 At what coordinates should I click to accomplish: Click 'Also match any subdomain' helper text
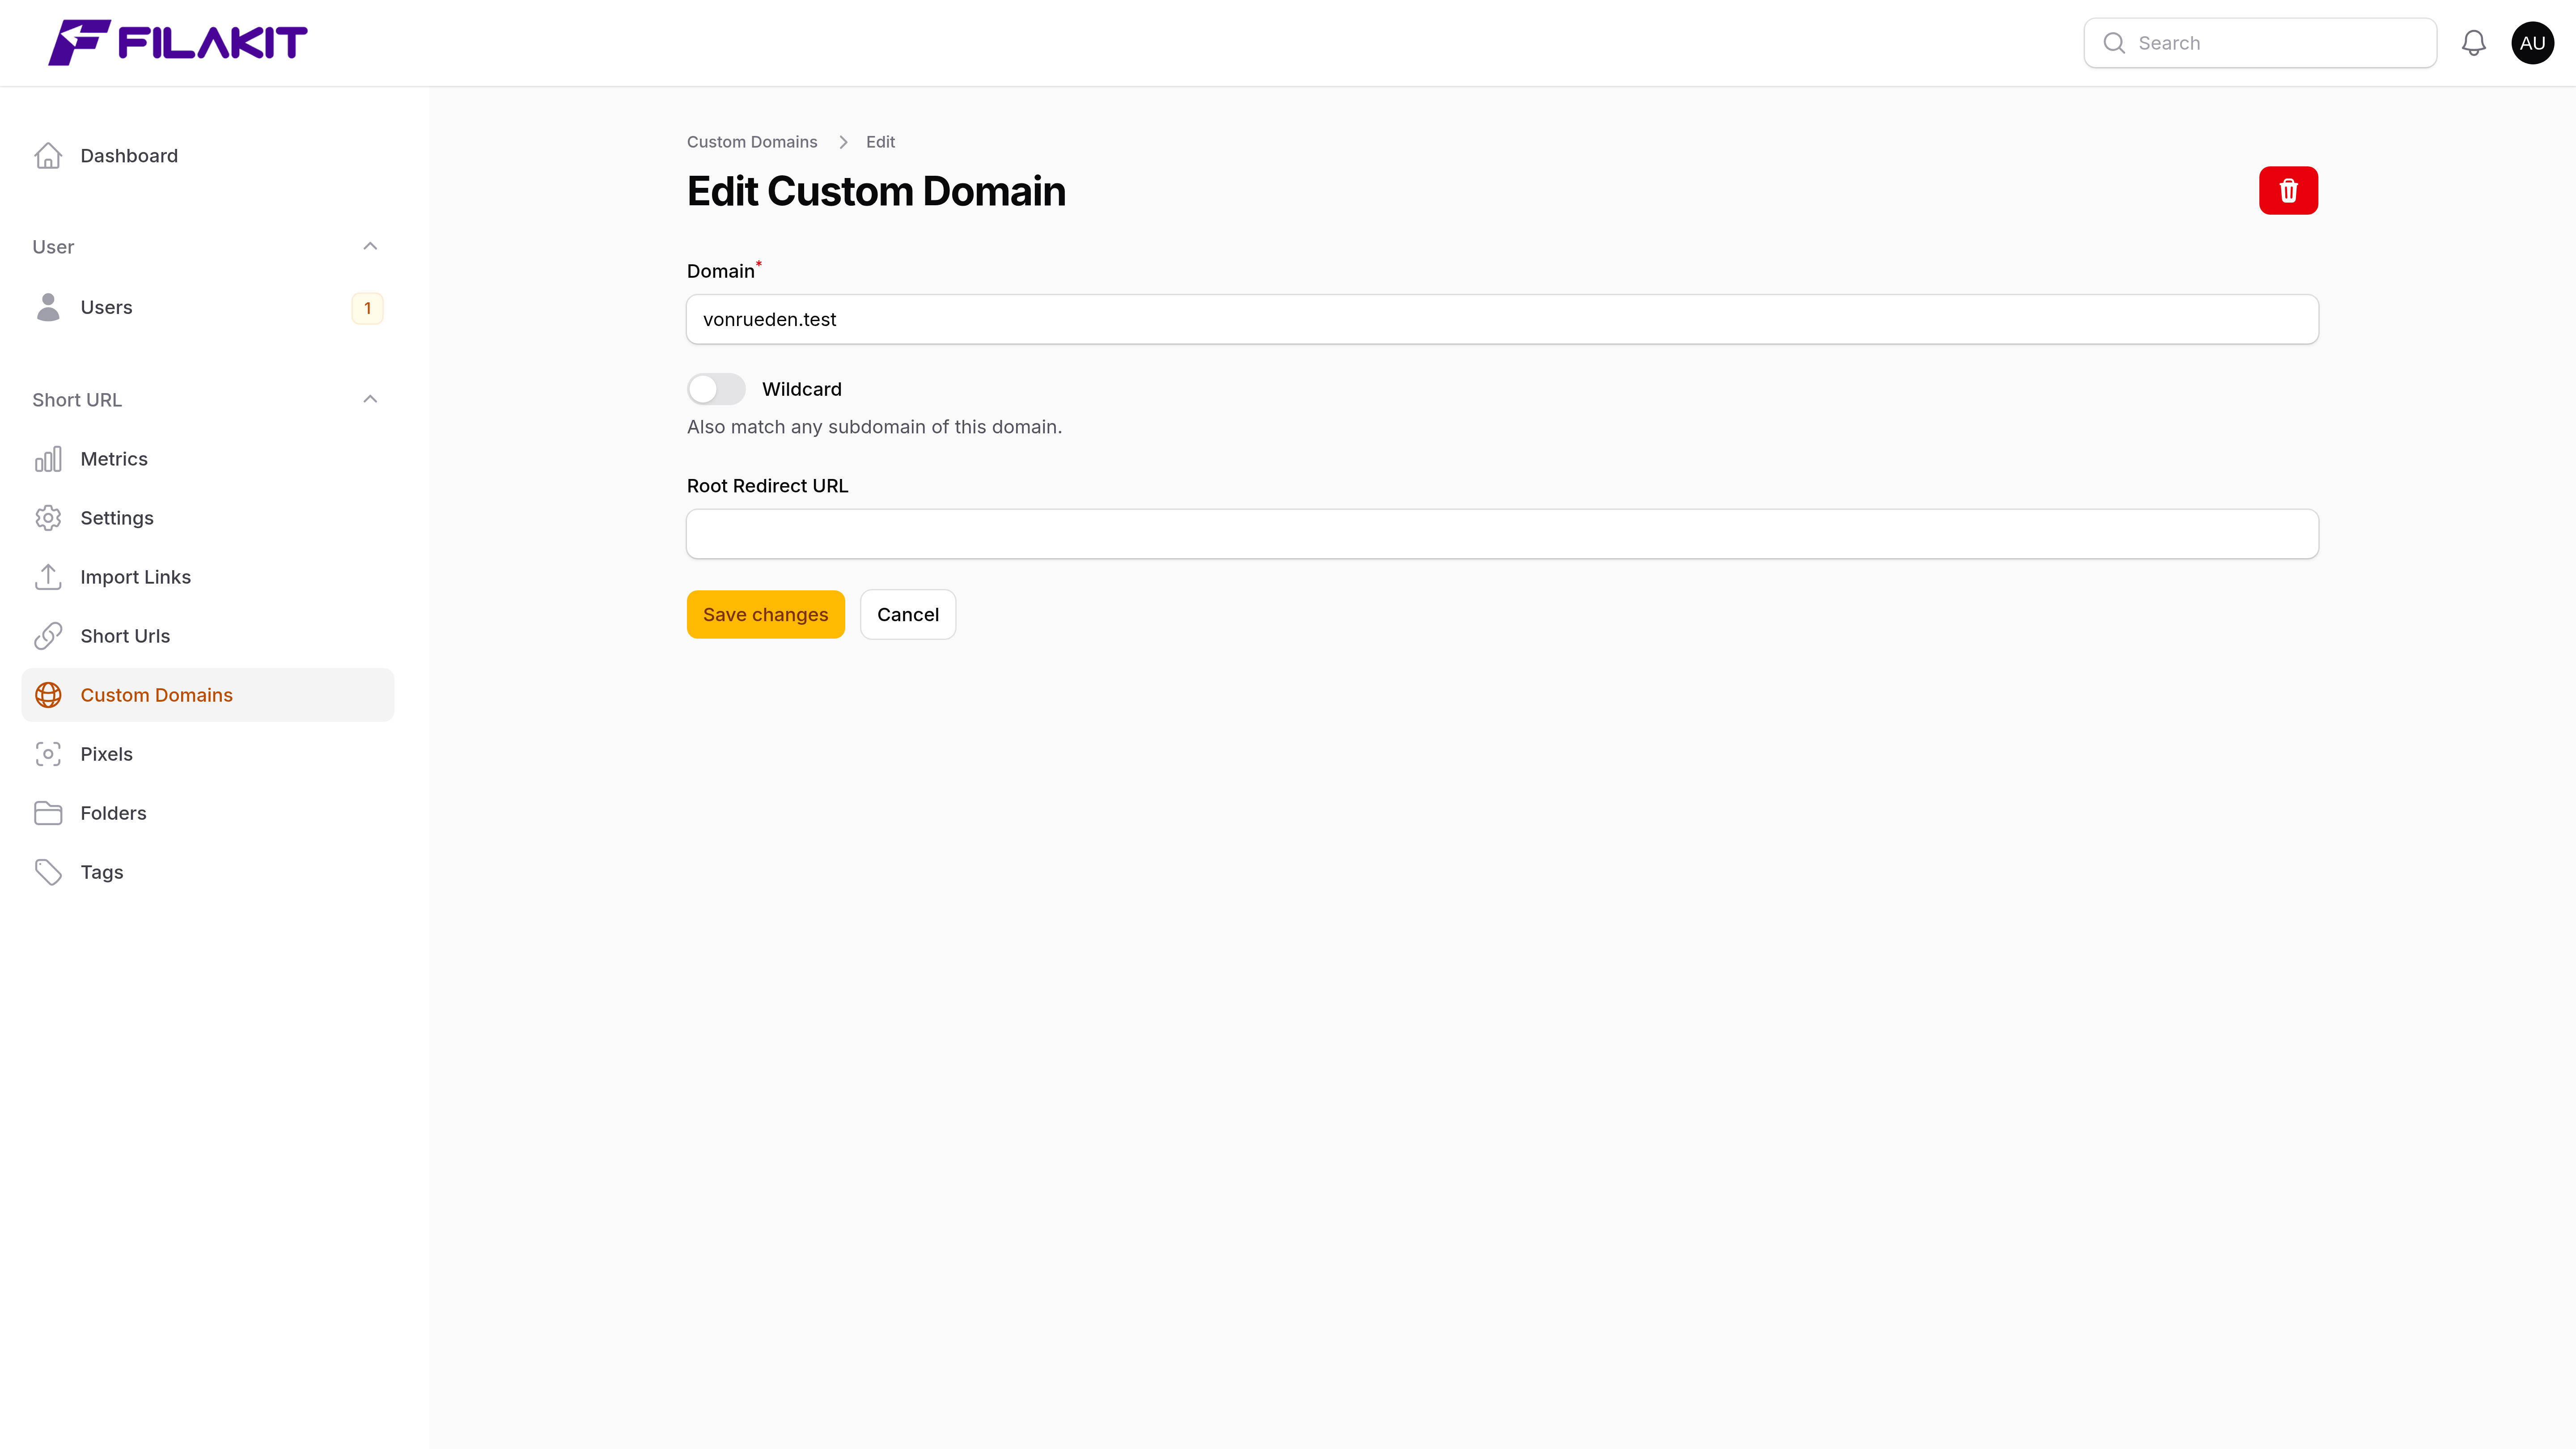click(874, 427)
